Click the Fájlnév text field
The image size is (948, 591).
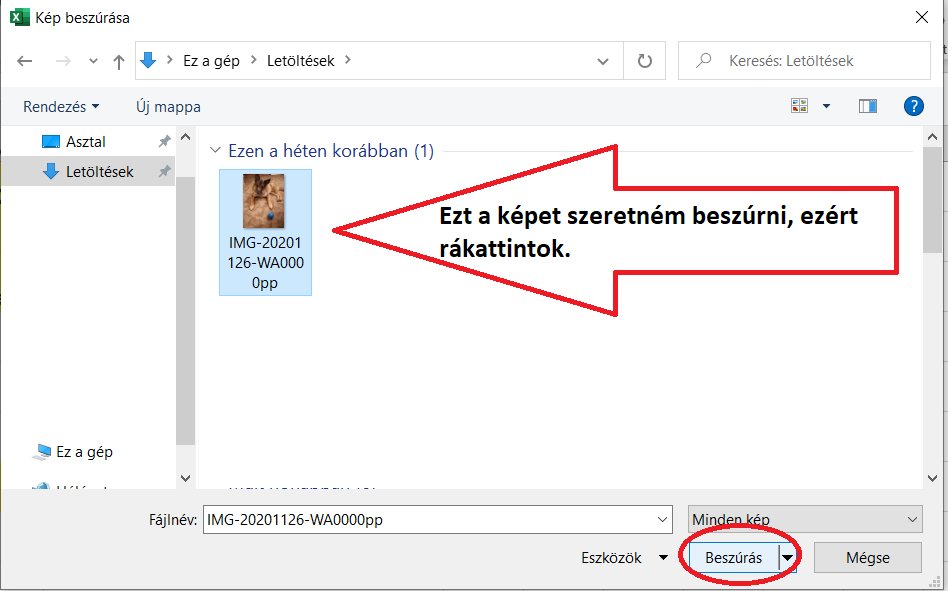click(x=430, y=520)
